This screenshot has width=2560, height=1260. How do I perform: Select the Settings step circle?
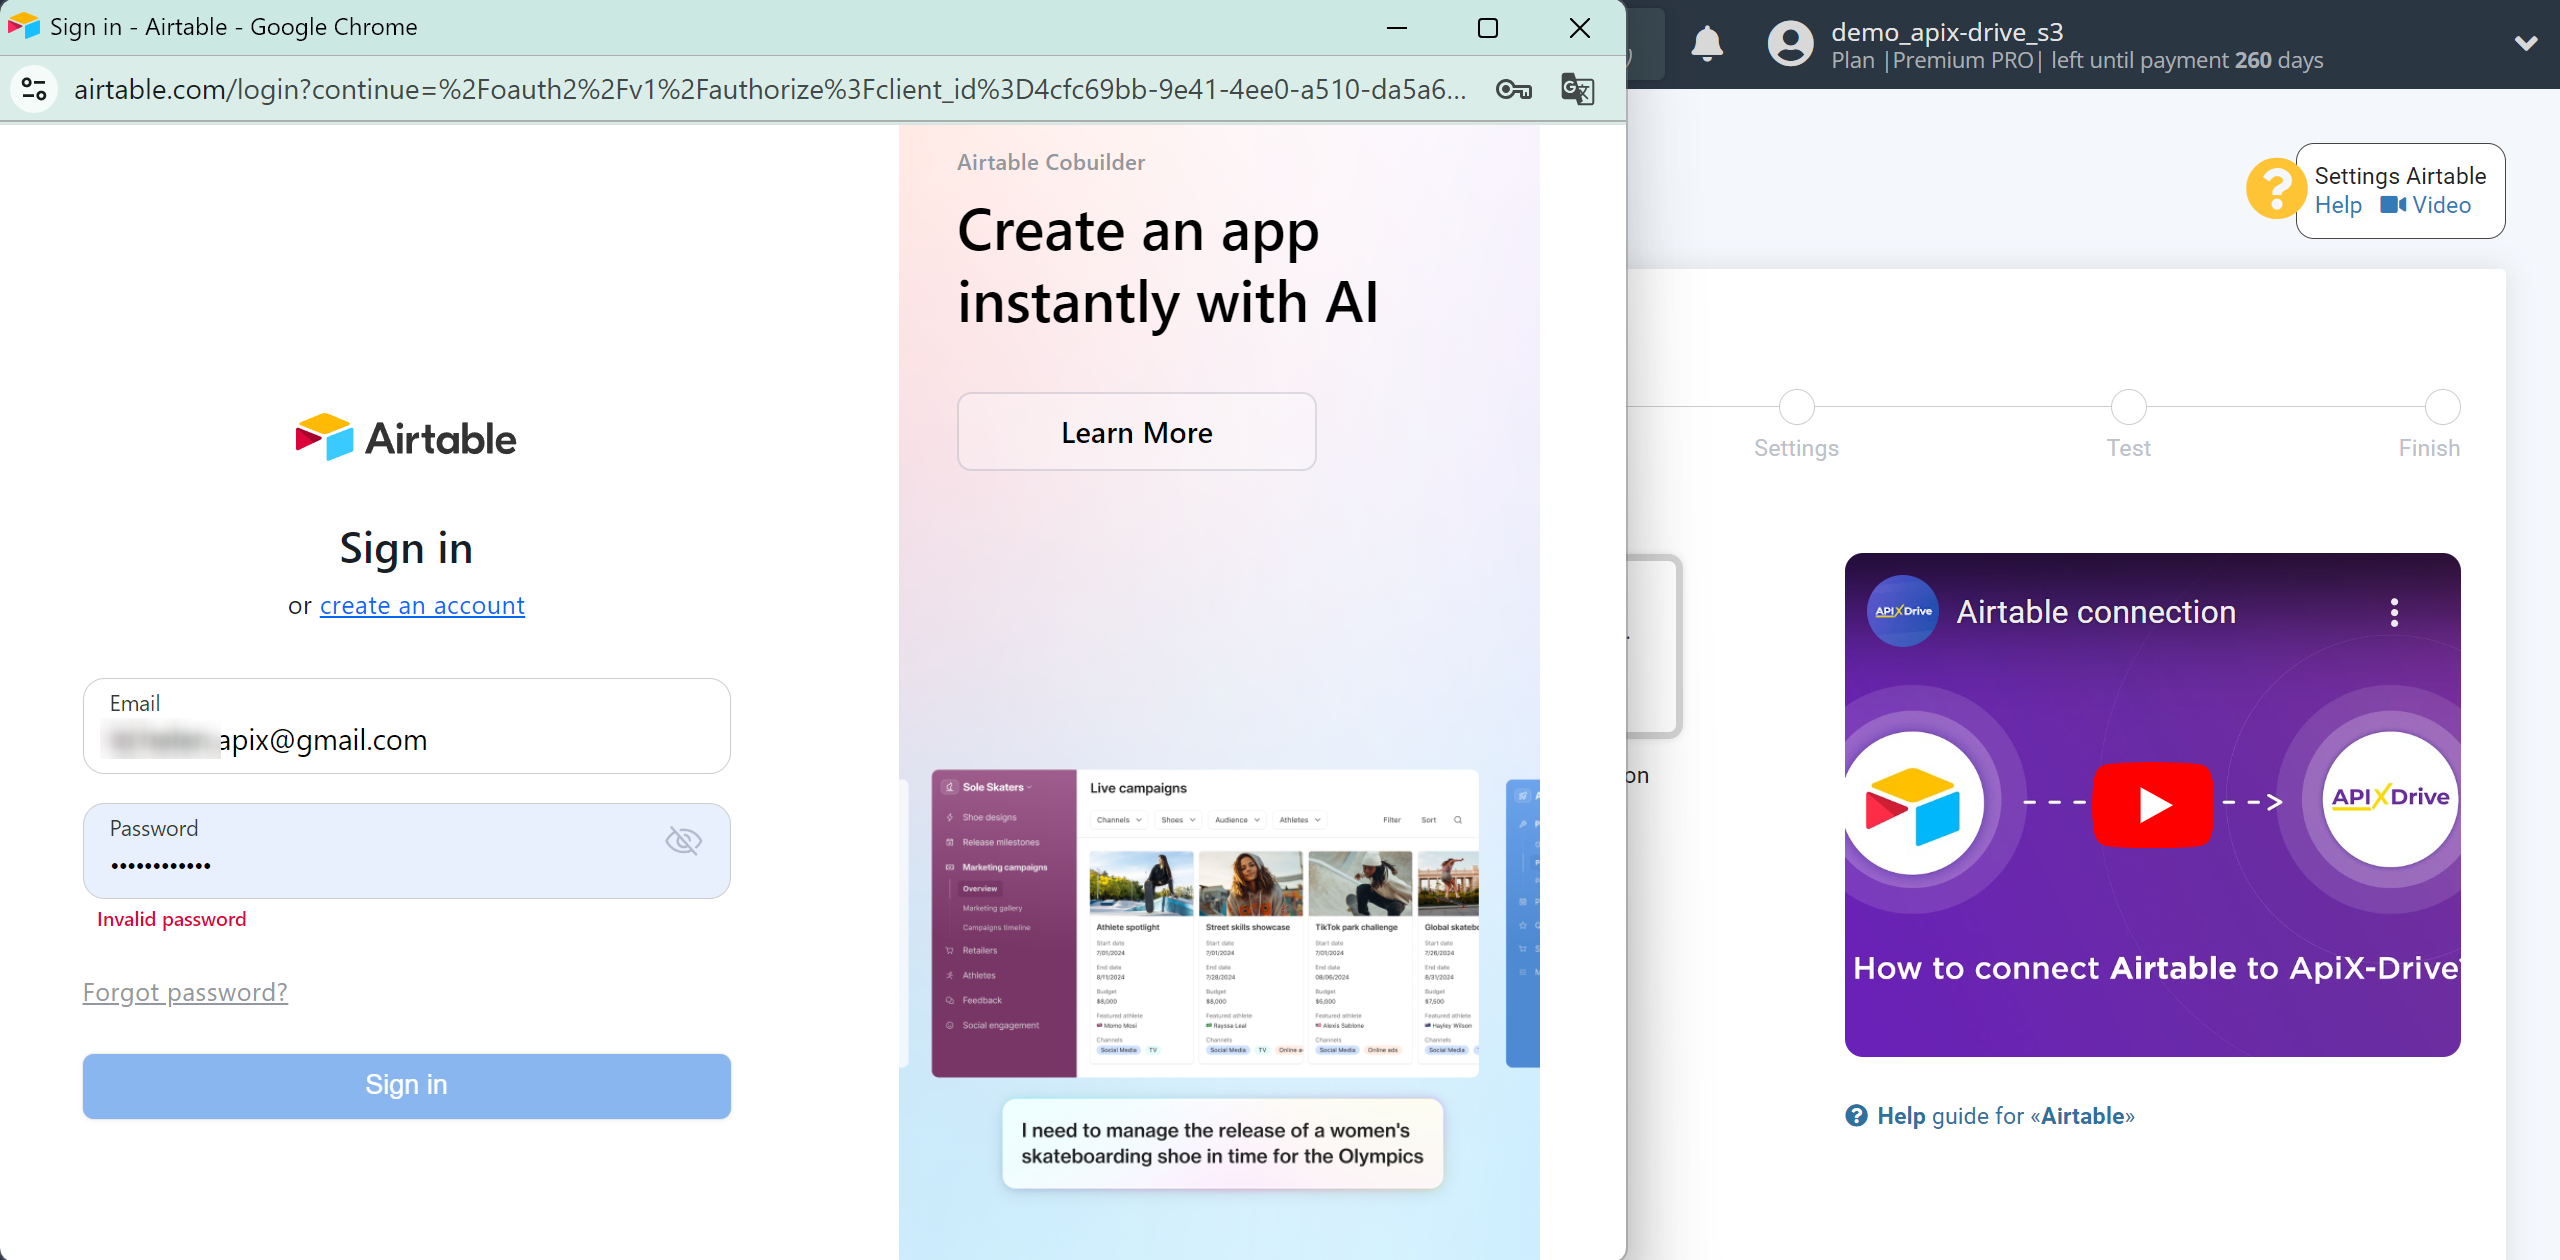pyautogui.click(x=1797, y=407)
